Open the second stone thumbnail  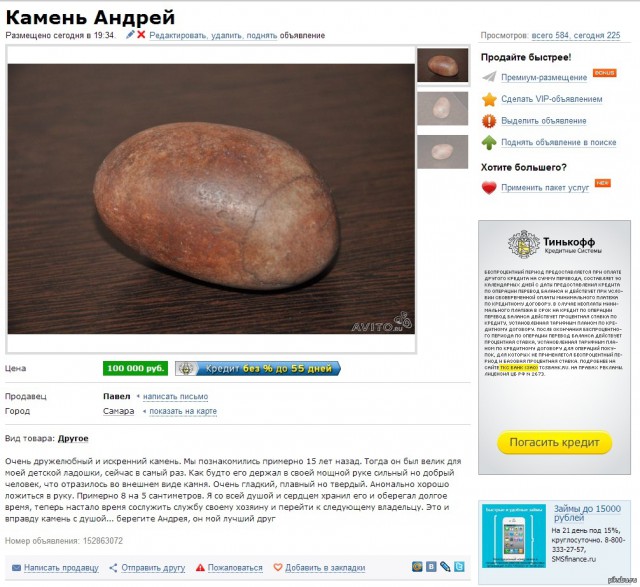(443, 108)
